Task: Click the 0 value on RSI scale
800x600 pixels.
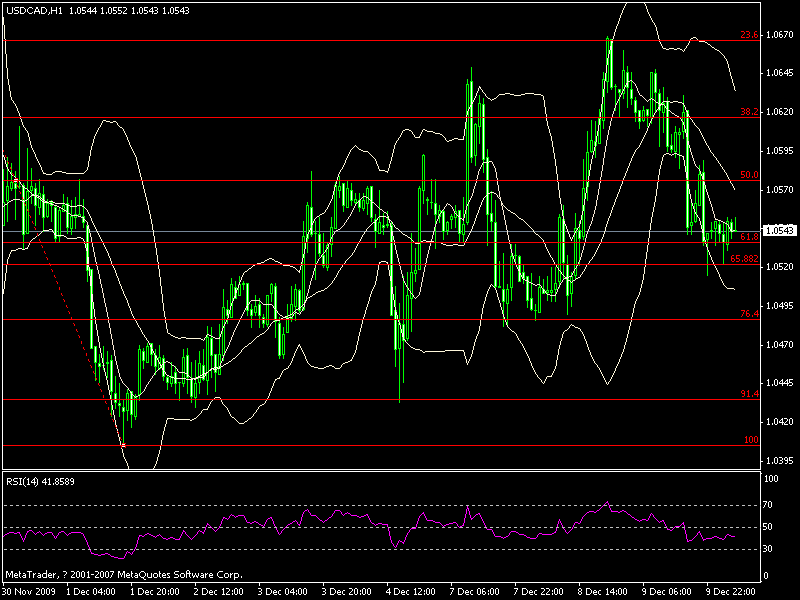Action: (x=765, y=576)
